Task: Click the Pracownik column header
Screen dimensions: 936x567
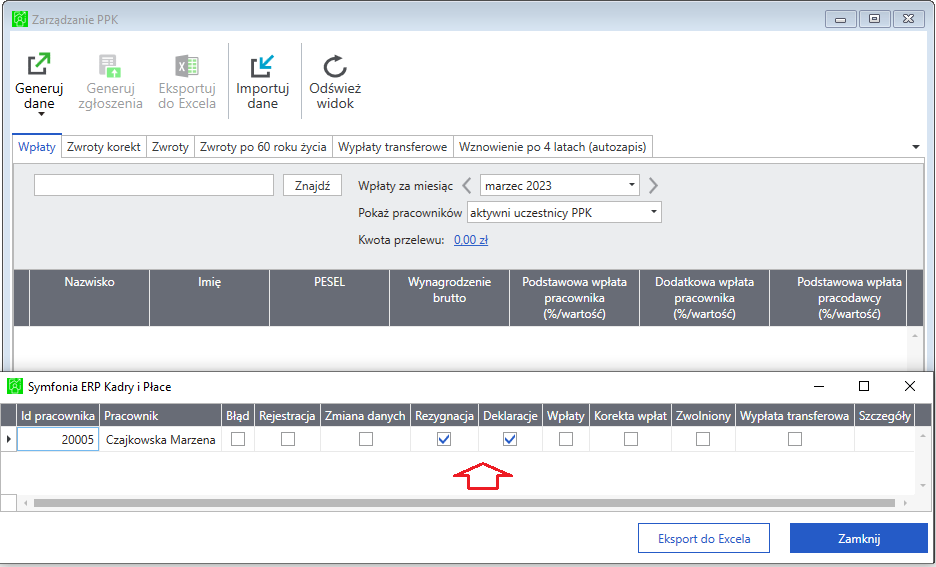Action: pos(160,415)
